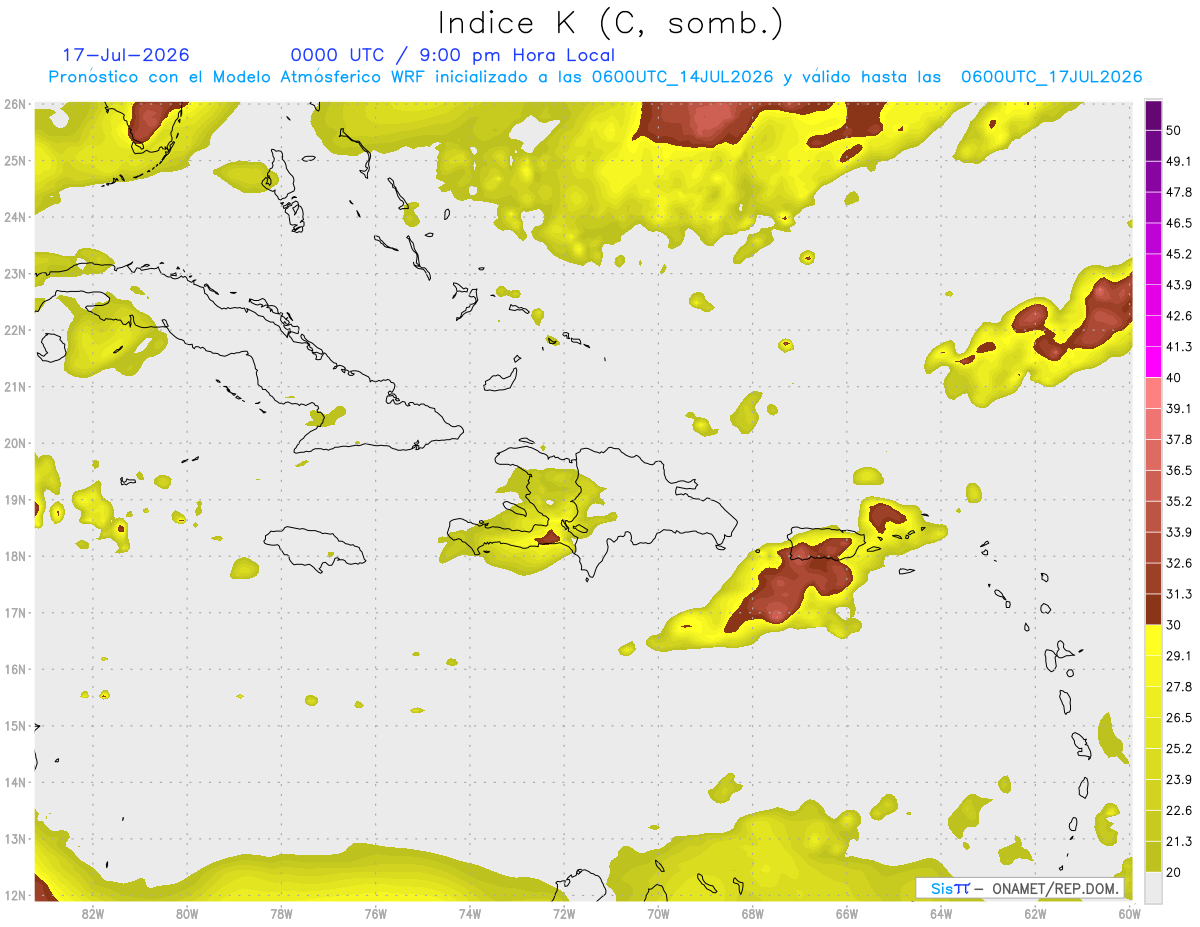Click the 66W longitude label
Image resolution: width=1200 pixels, height=927 pixels.
847,913
